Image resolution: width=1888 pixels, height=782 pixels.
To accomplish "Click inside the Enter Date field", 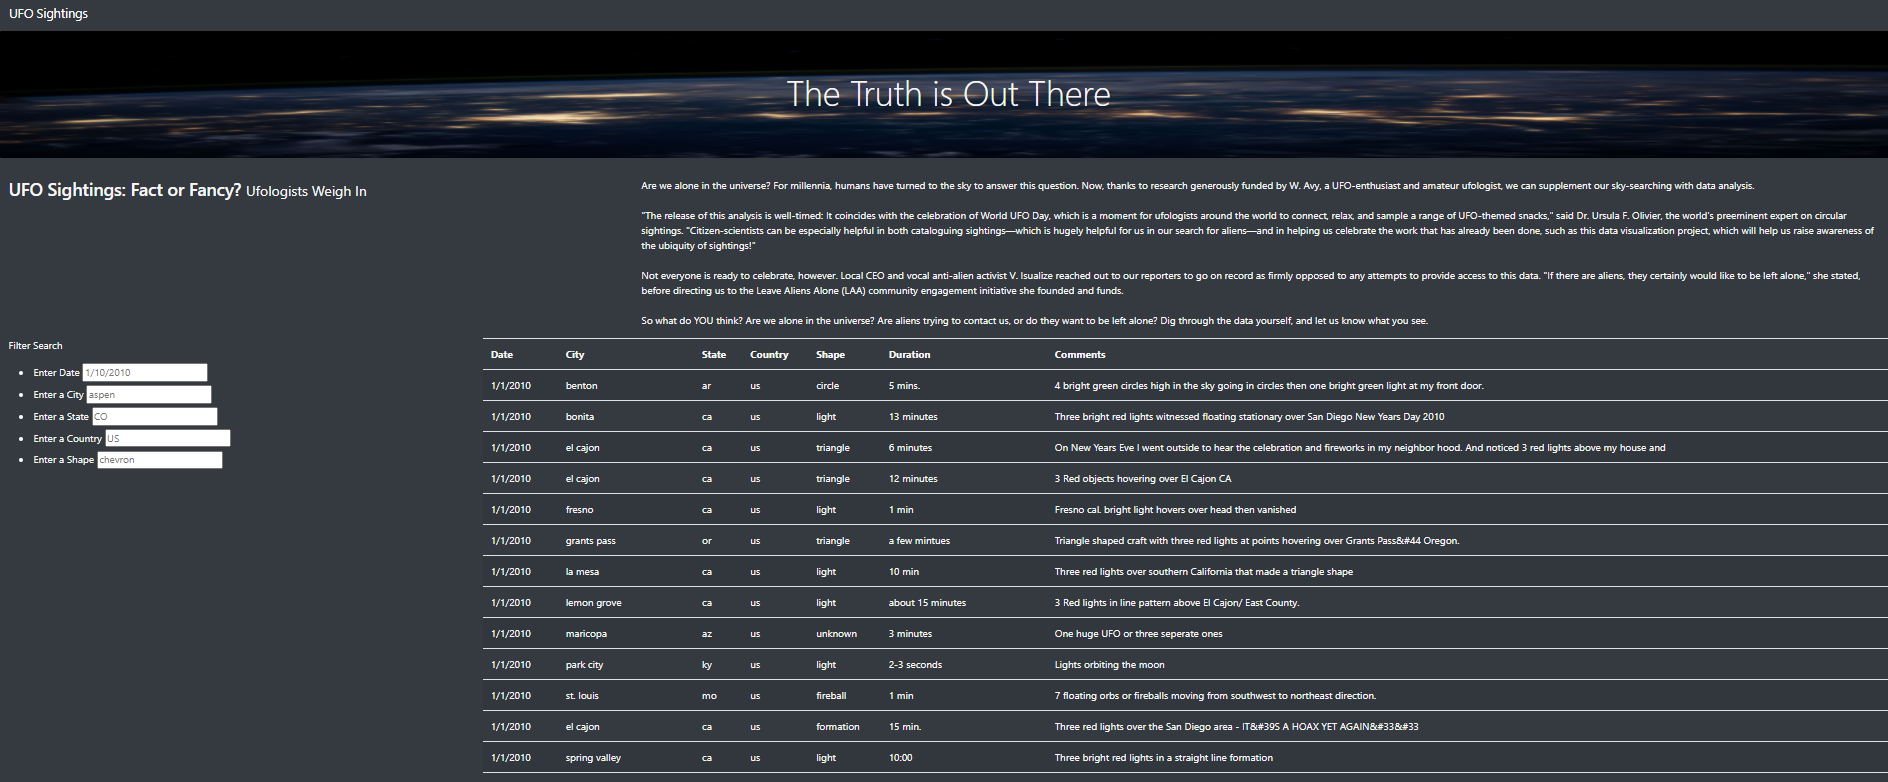I will pyautogui.click(x=144, y=372).
